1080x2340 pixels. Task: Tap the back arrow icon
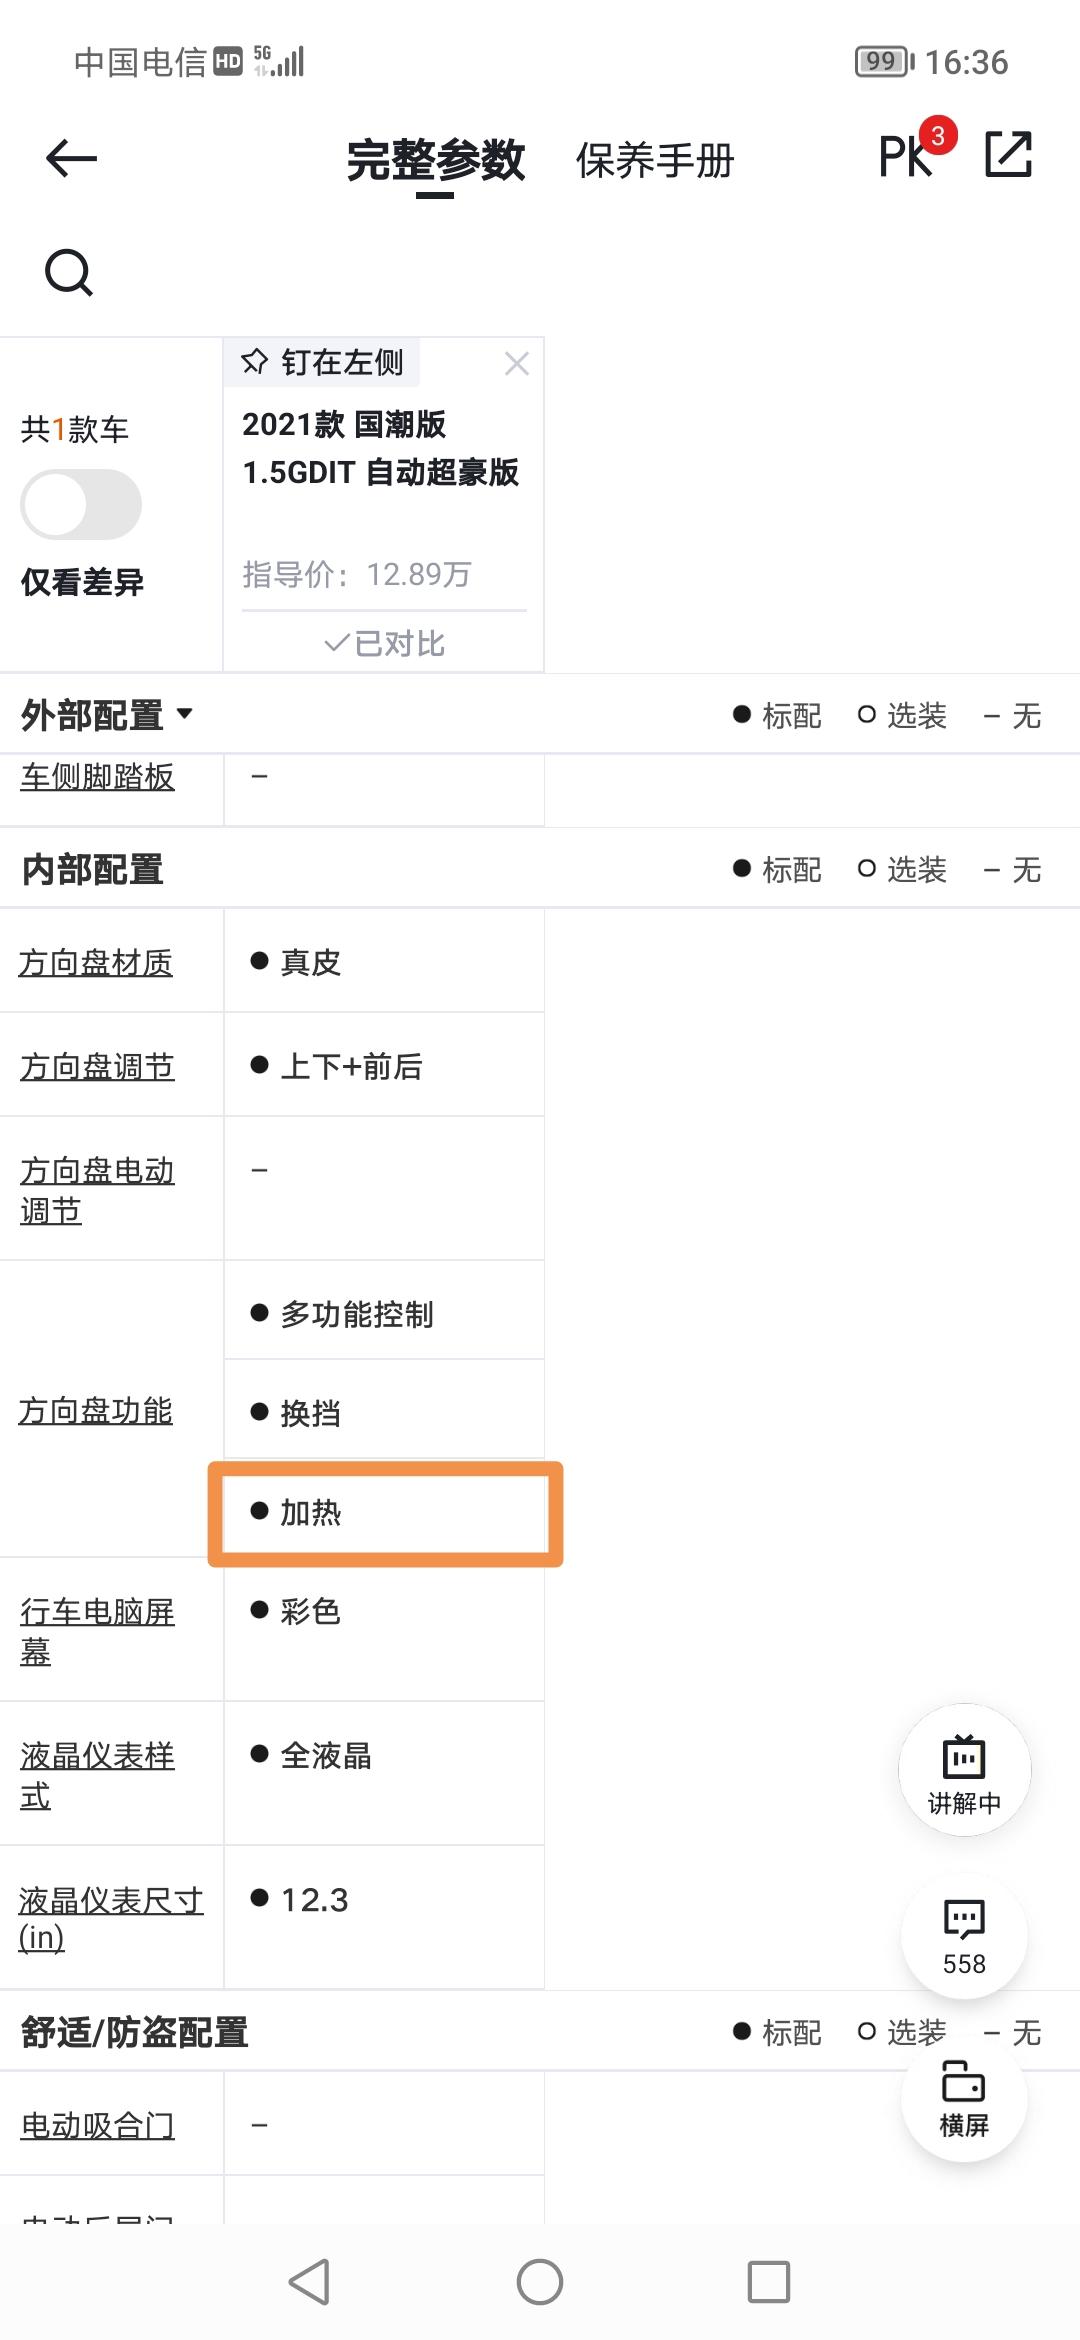click(71, 158)
